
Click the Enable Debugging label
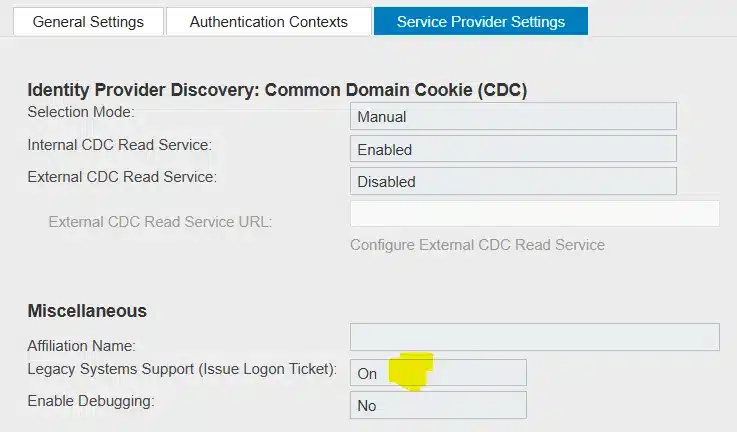(x=91, y=401)
